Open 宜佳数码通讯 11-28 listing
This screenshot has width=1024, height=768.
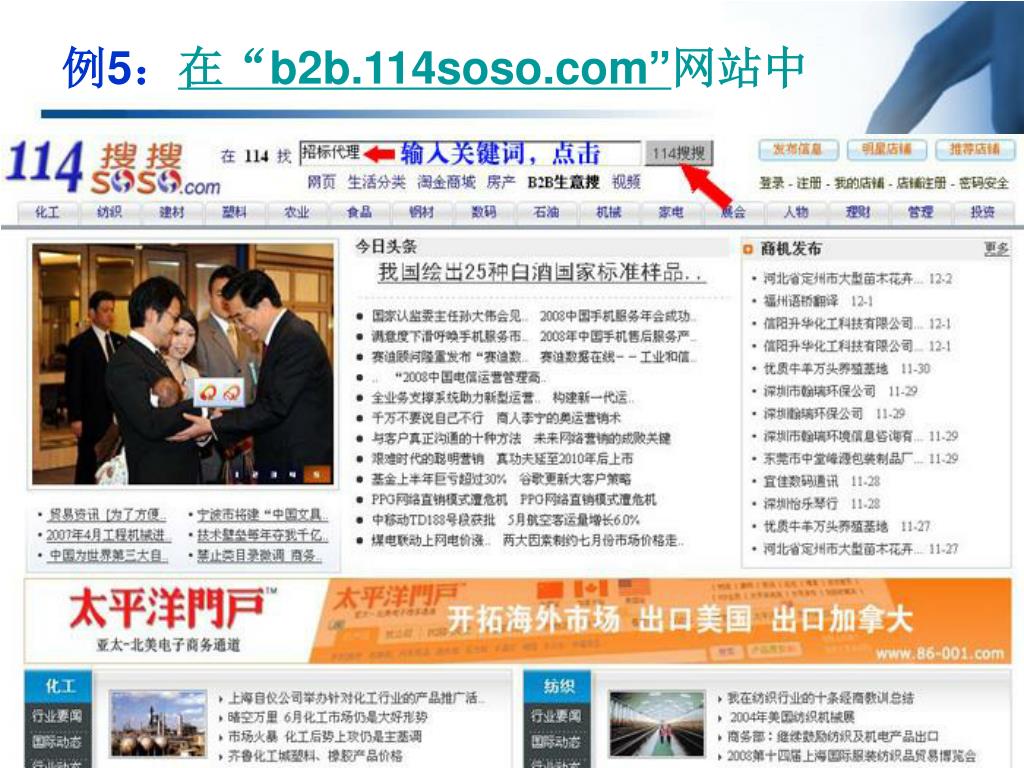point(822,481)
